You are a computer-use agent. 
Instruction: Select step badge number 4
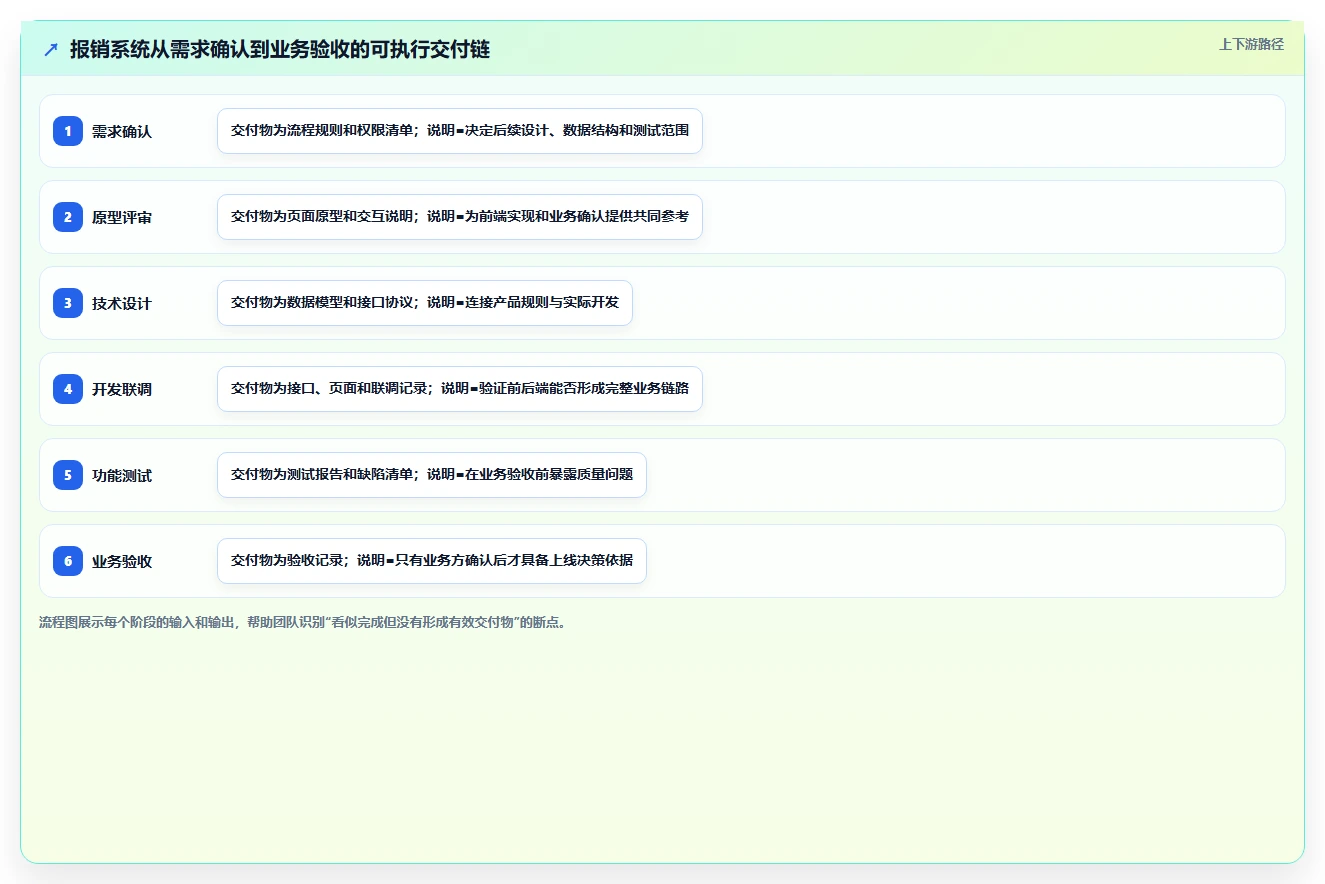click(68, 389)
